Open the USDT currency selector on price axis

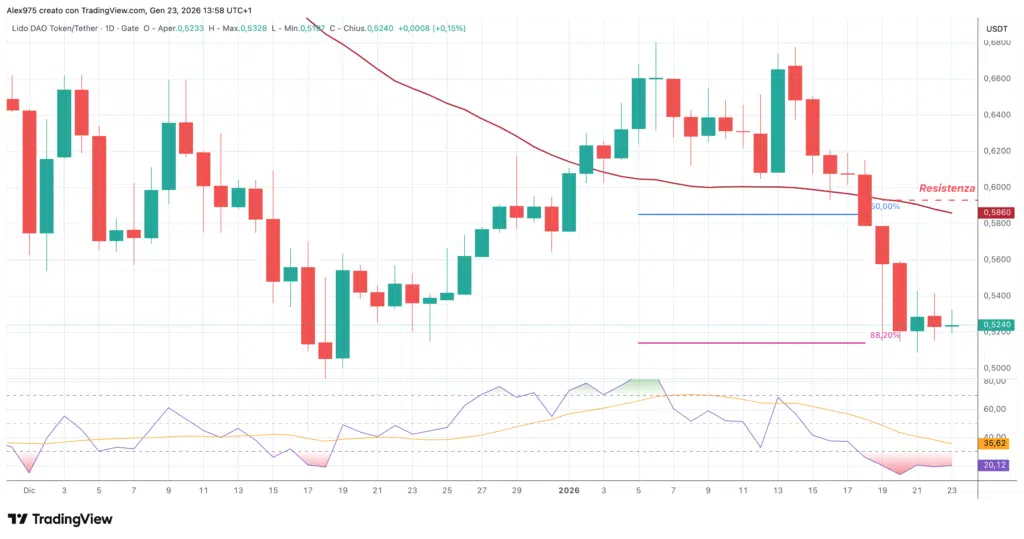tap(996, 30)
